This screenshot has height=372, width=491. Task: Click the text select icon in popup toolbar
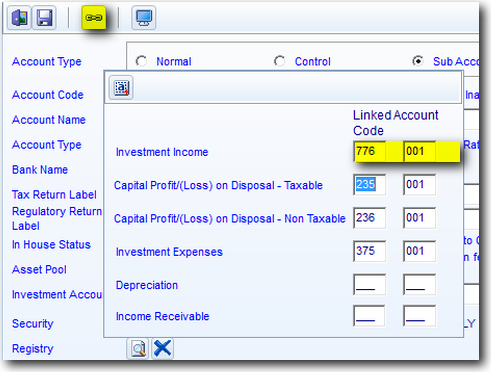pyautogui.click(x=121, y=88)
